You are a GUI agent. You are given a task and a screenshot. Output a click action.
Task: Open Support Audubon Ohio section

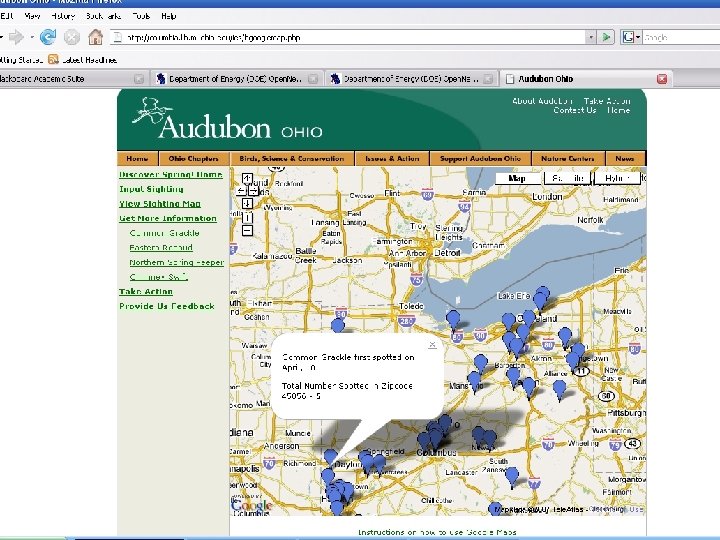(480, 158)
